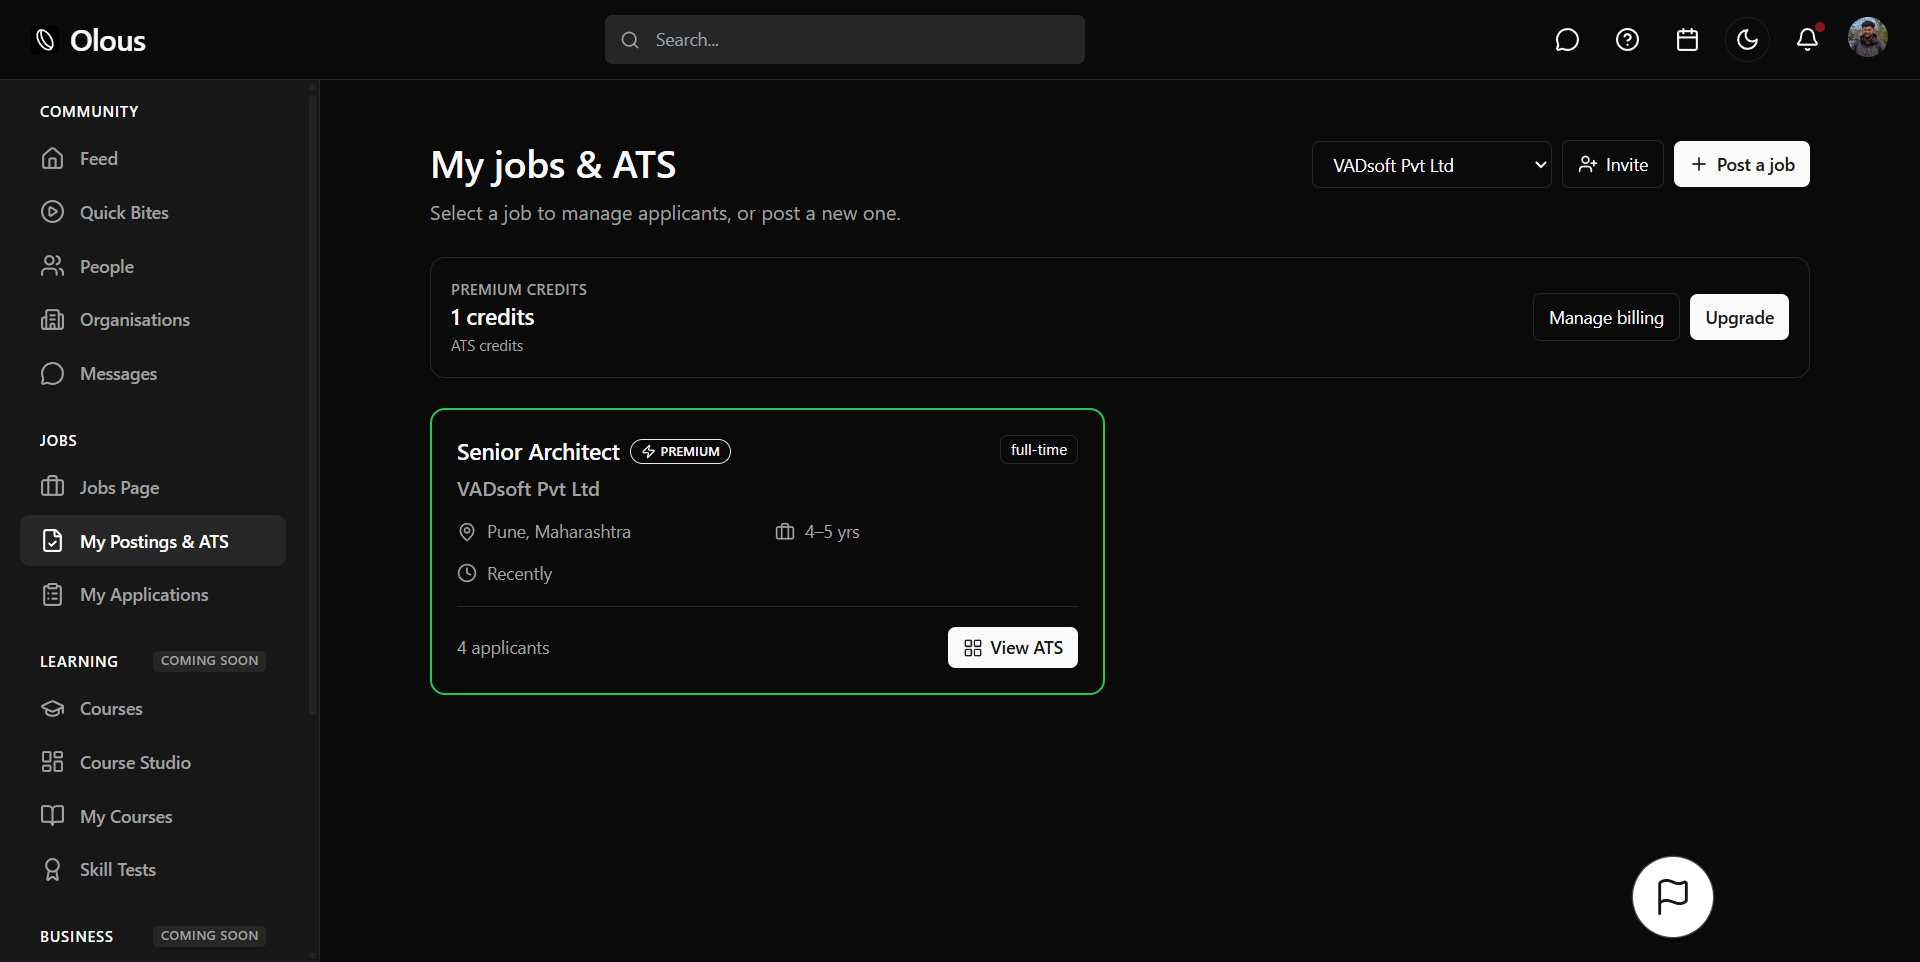Click the add-user icon in Invite button

tap(1587, 164)
